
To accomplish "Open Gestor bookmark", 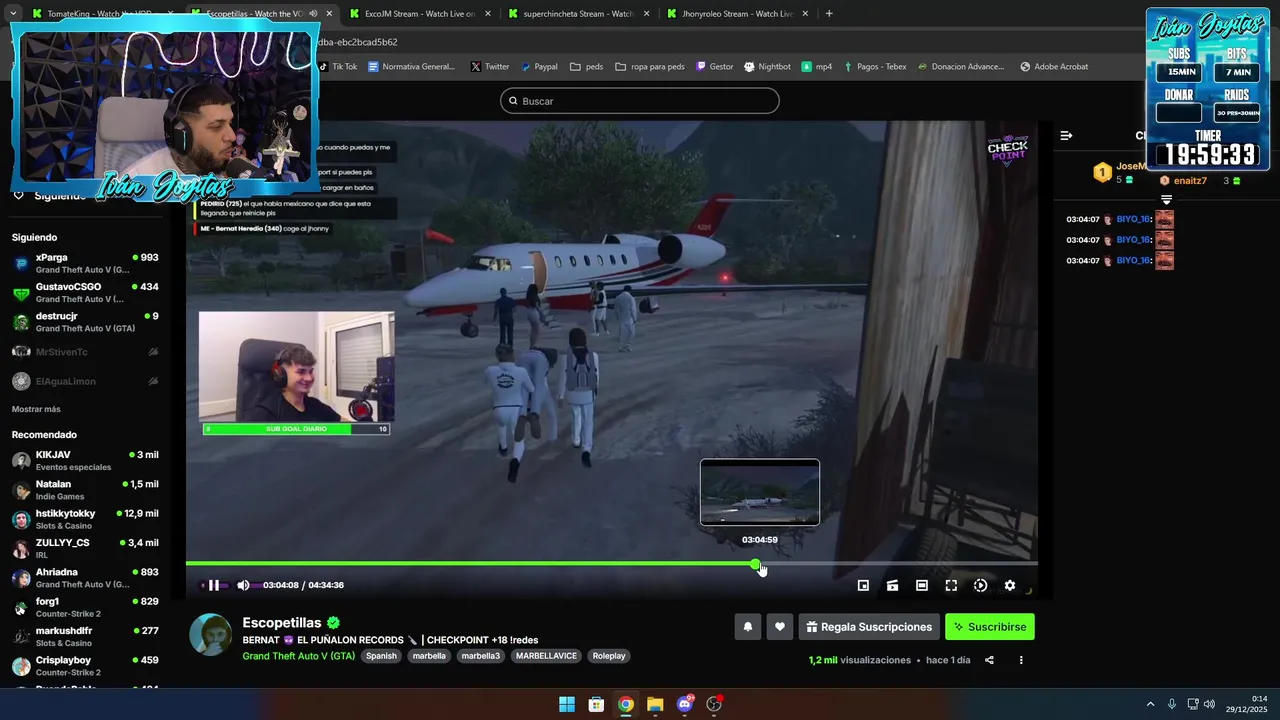I will coord(715,67).
